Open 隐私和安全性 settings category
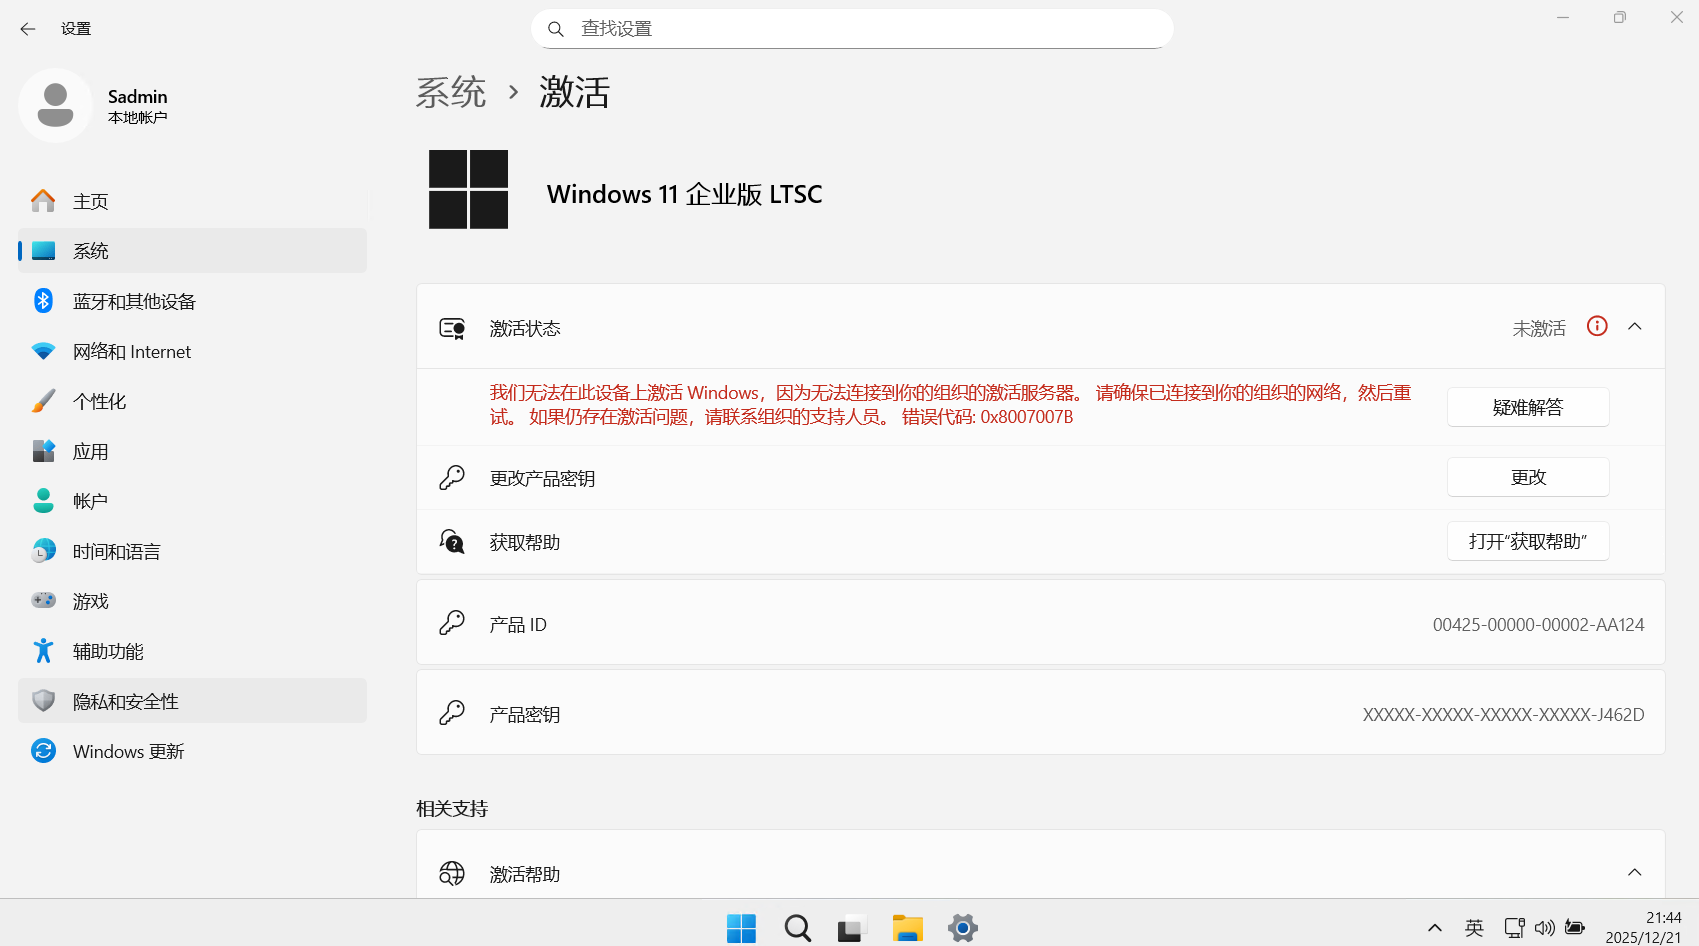Screen dimensions: 1699x946 coord(125,701)
